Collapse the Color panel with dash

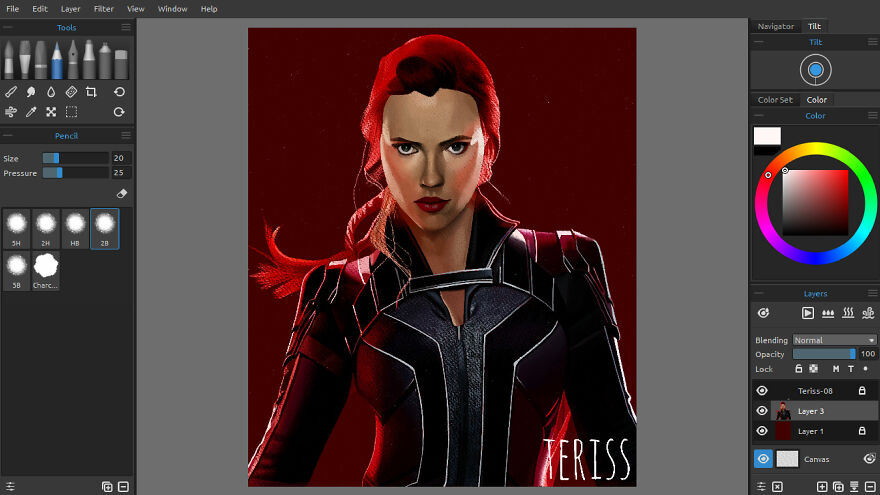[759, 115]
